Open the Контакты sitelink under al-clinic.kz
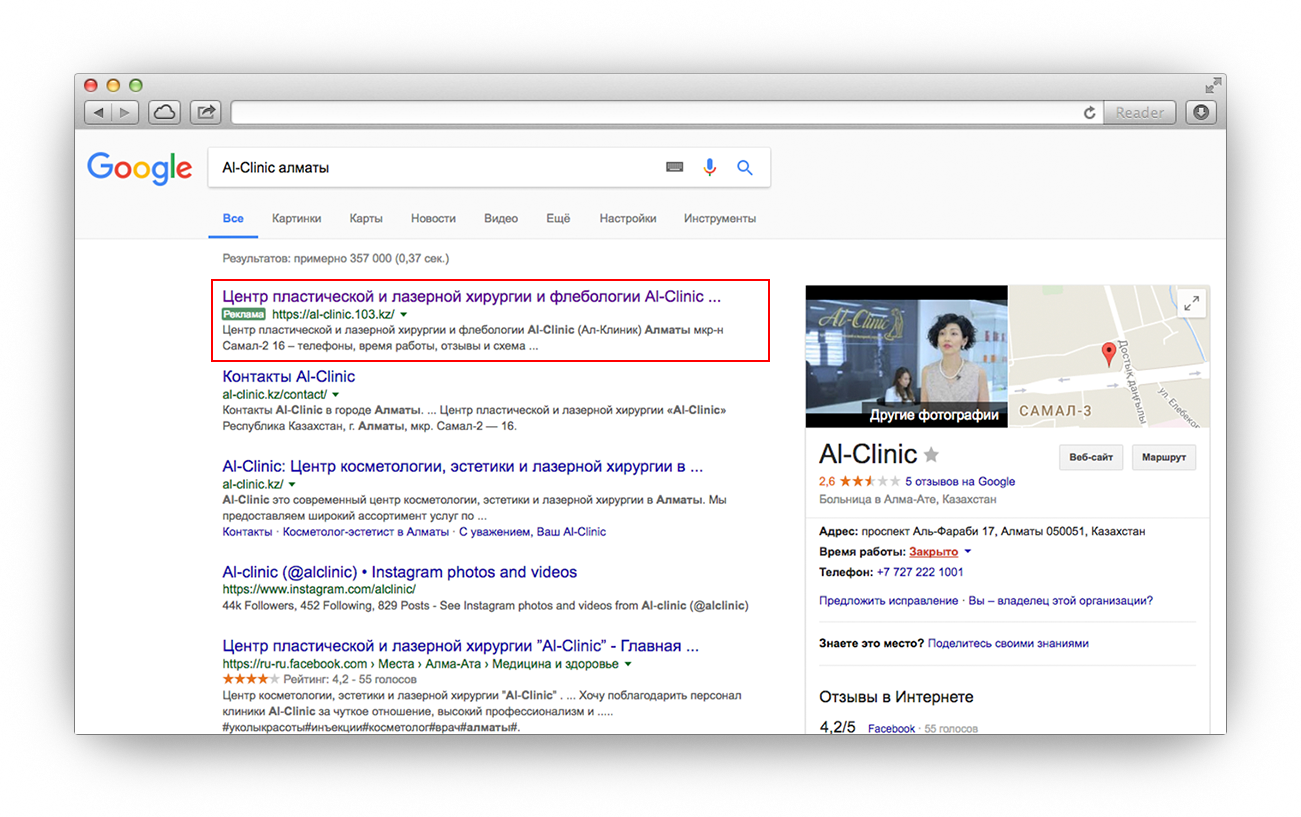This screenshot has height=817, width=1301. click(x=247, y=532)
